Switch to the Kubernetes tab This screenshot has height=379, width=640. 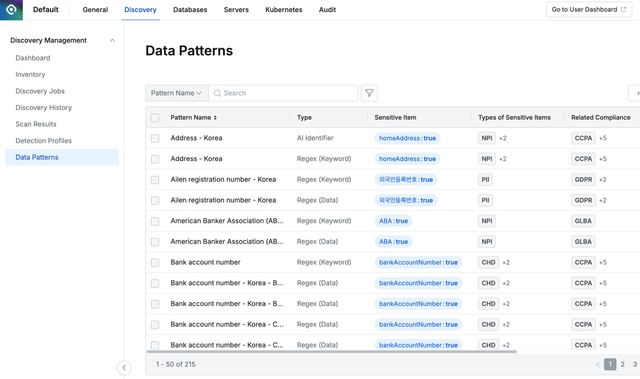click(284, 10)
